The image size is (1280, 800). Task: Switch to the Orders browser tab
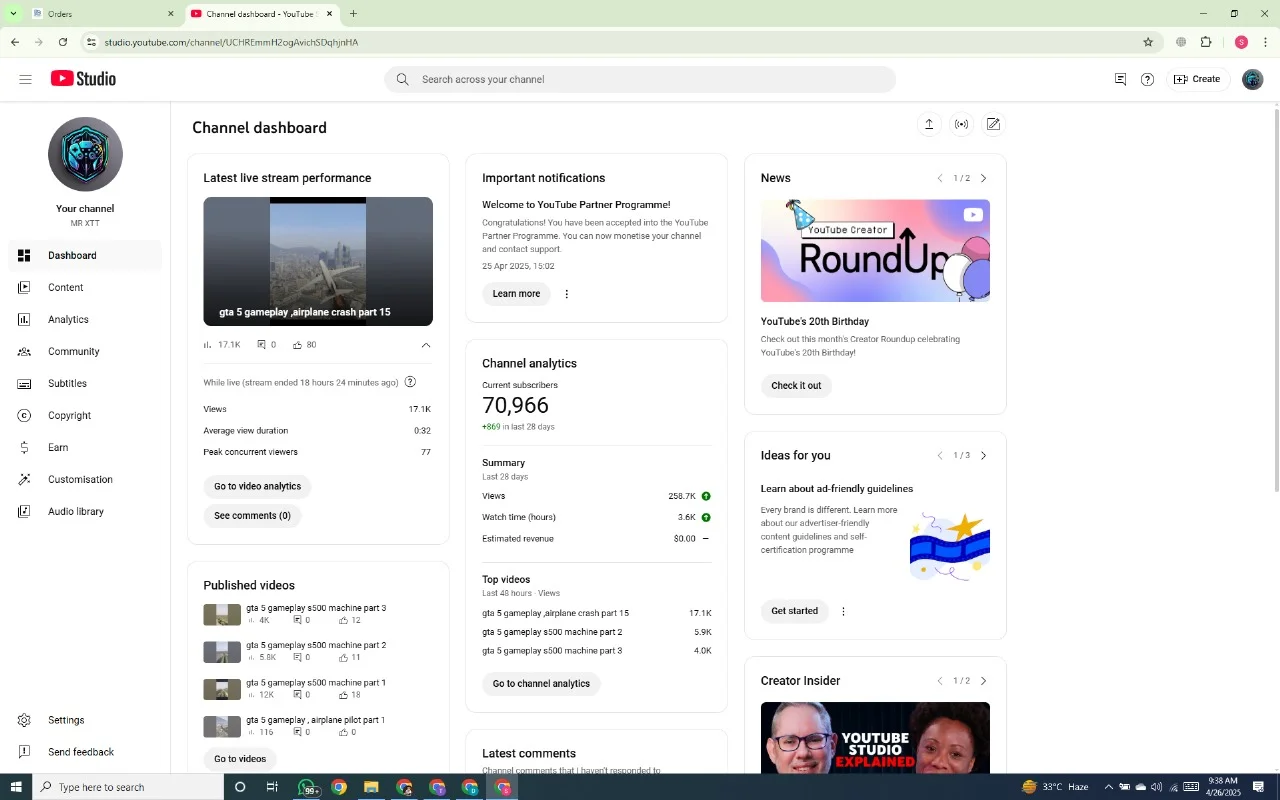[102, 14]
